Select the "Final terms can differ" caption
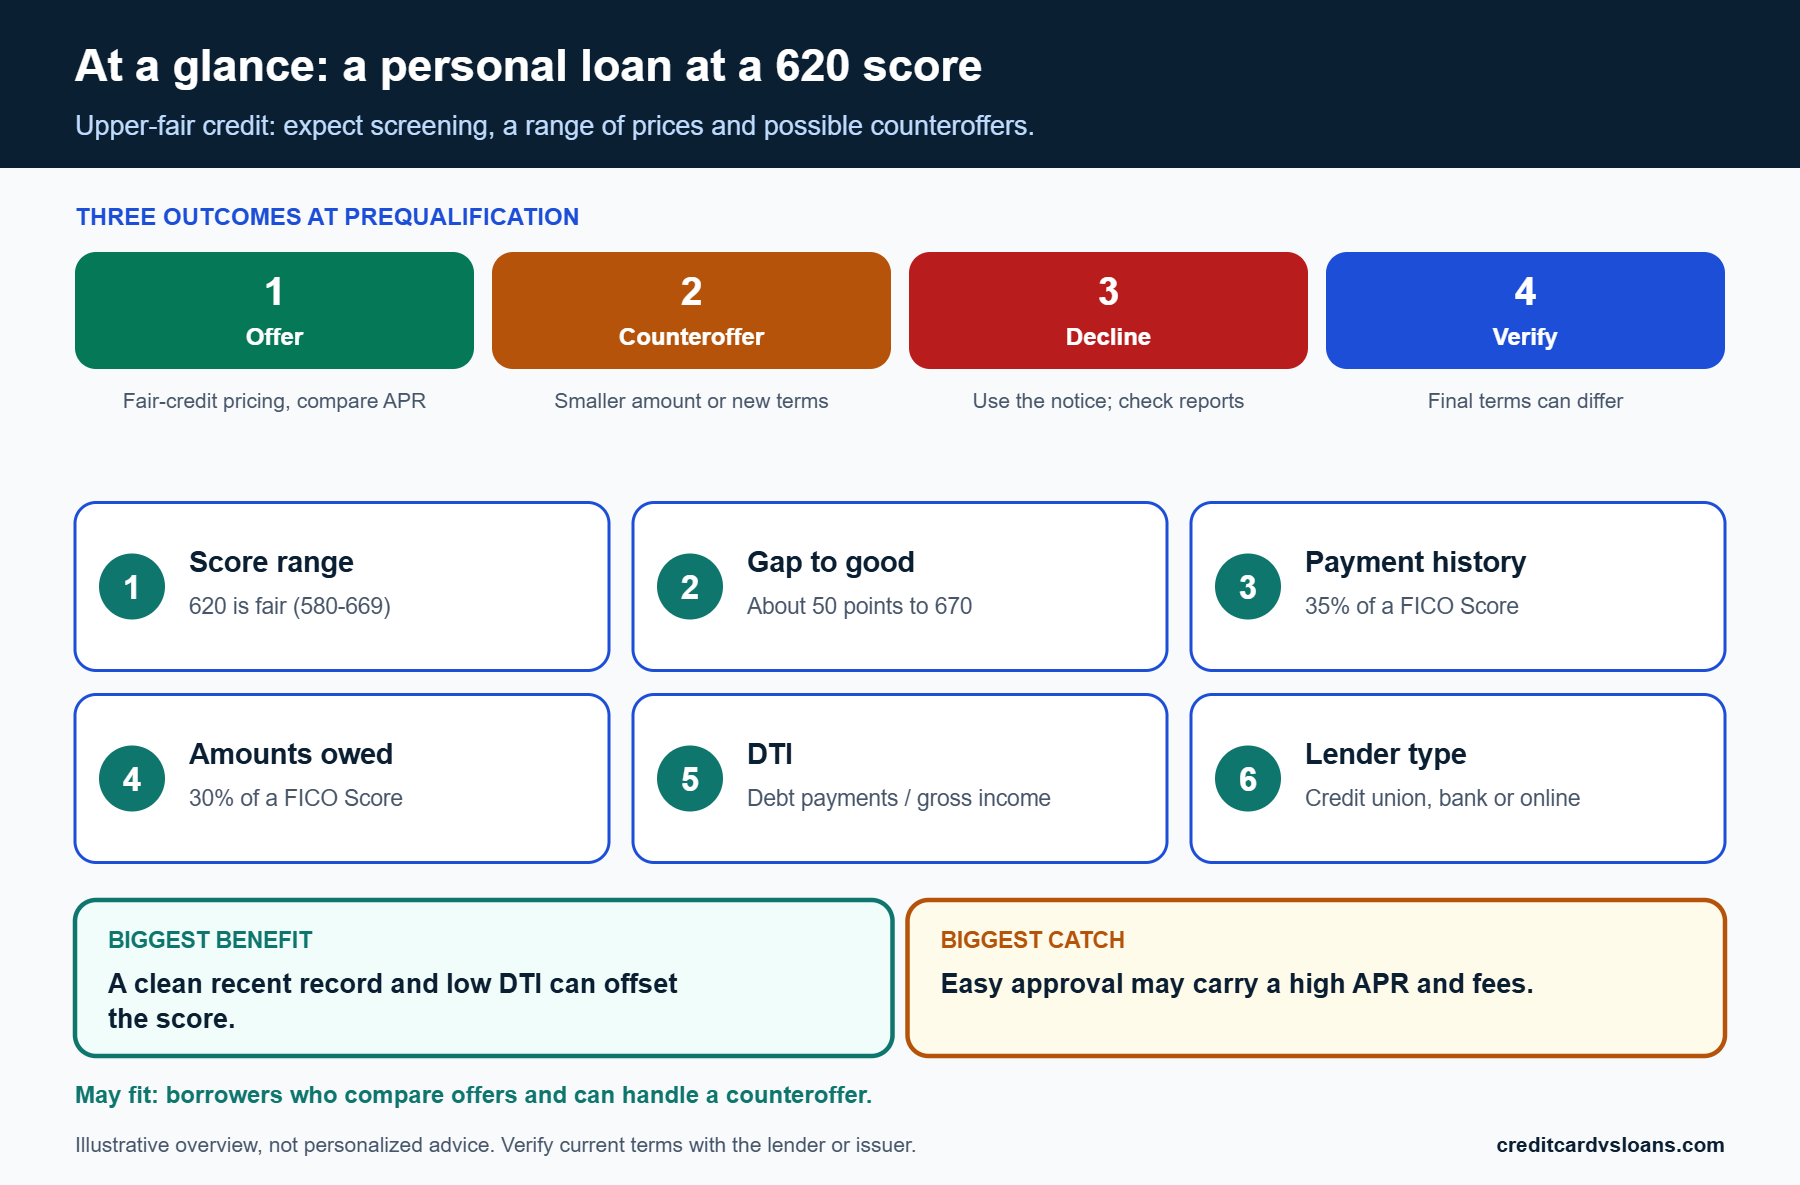The height and width of the screenshot is (1185, 1800). (x=1525, y=401)
